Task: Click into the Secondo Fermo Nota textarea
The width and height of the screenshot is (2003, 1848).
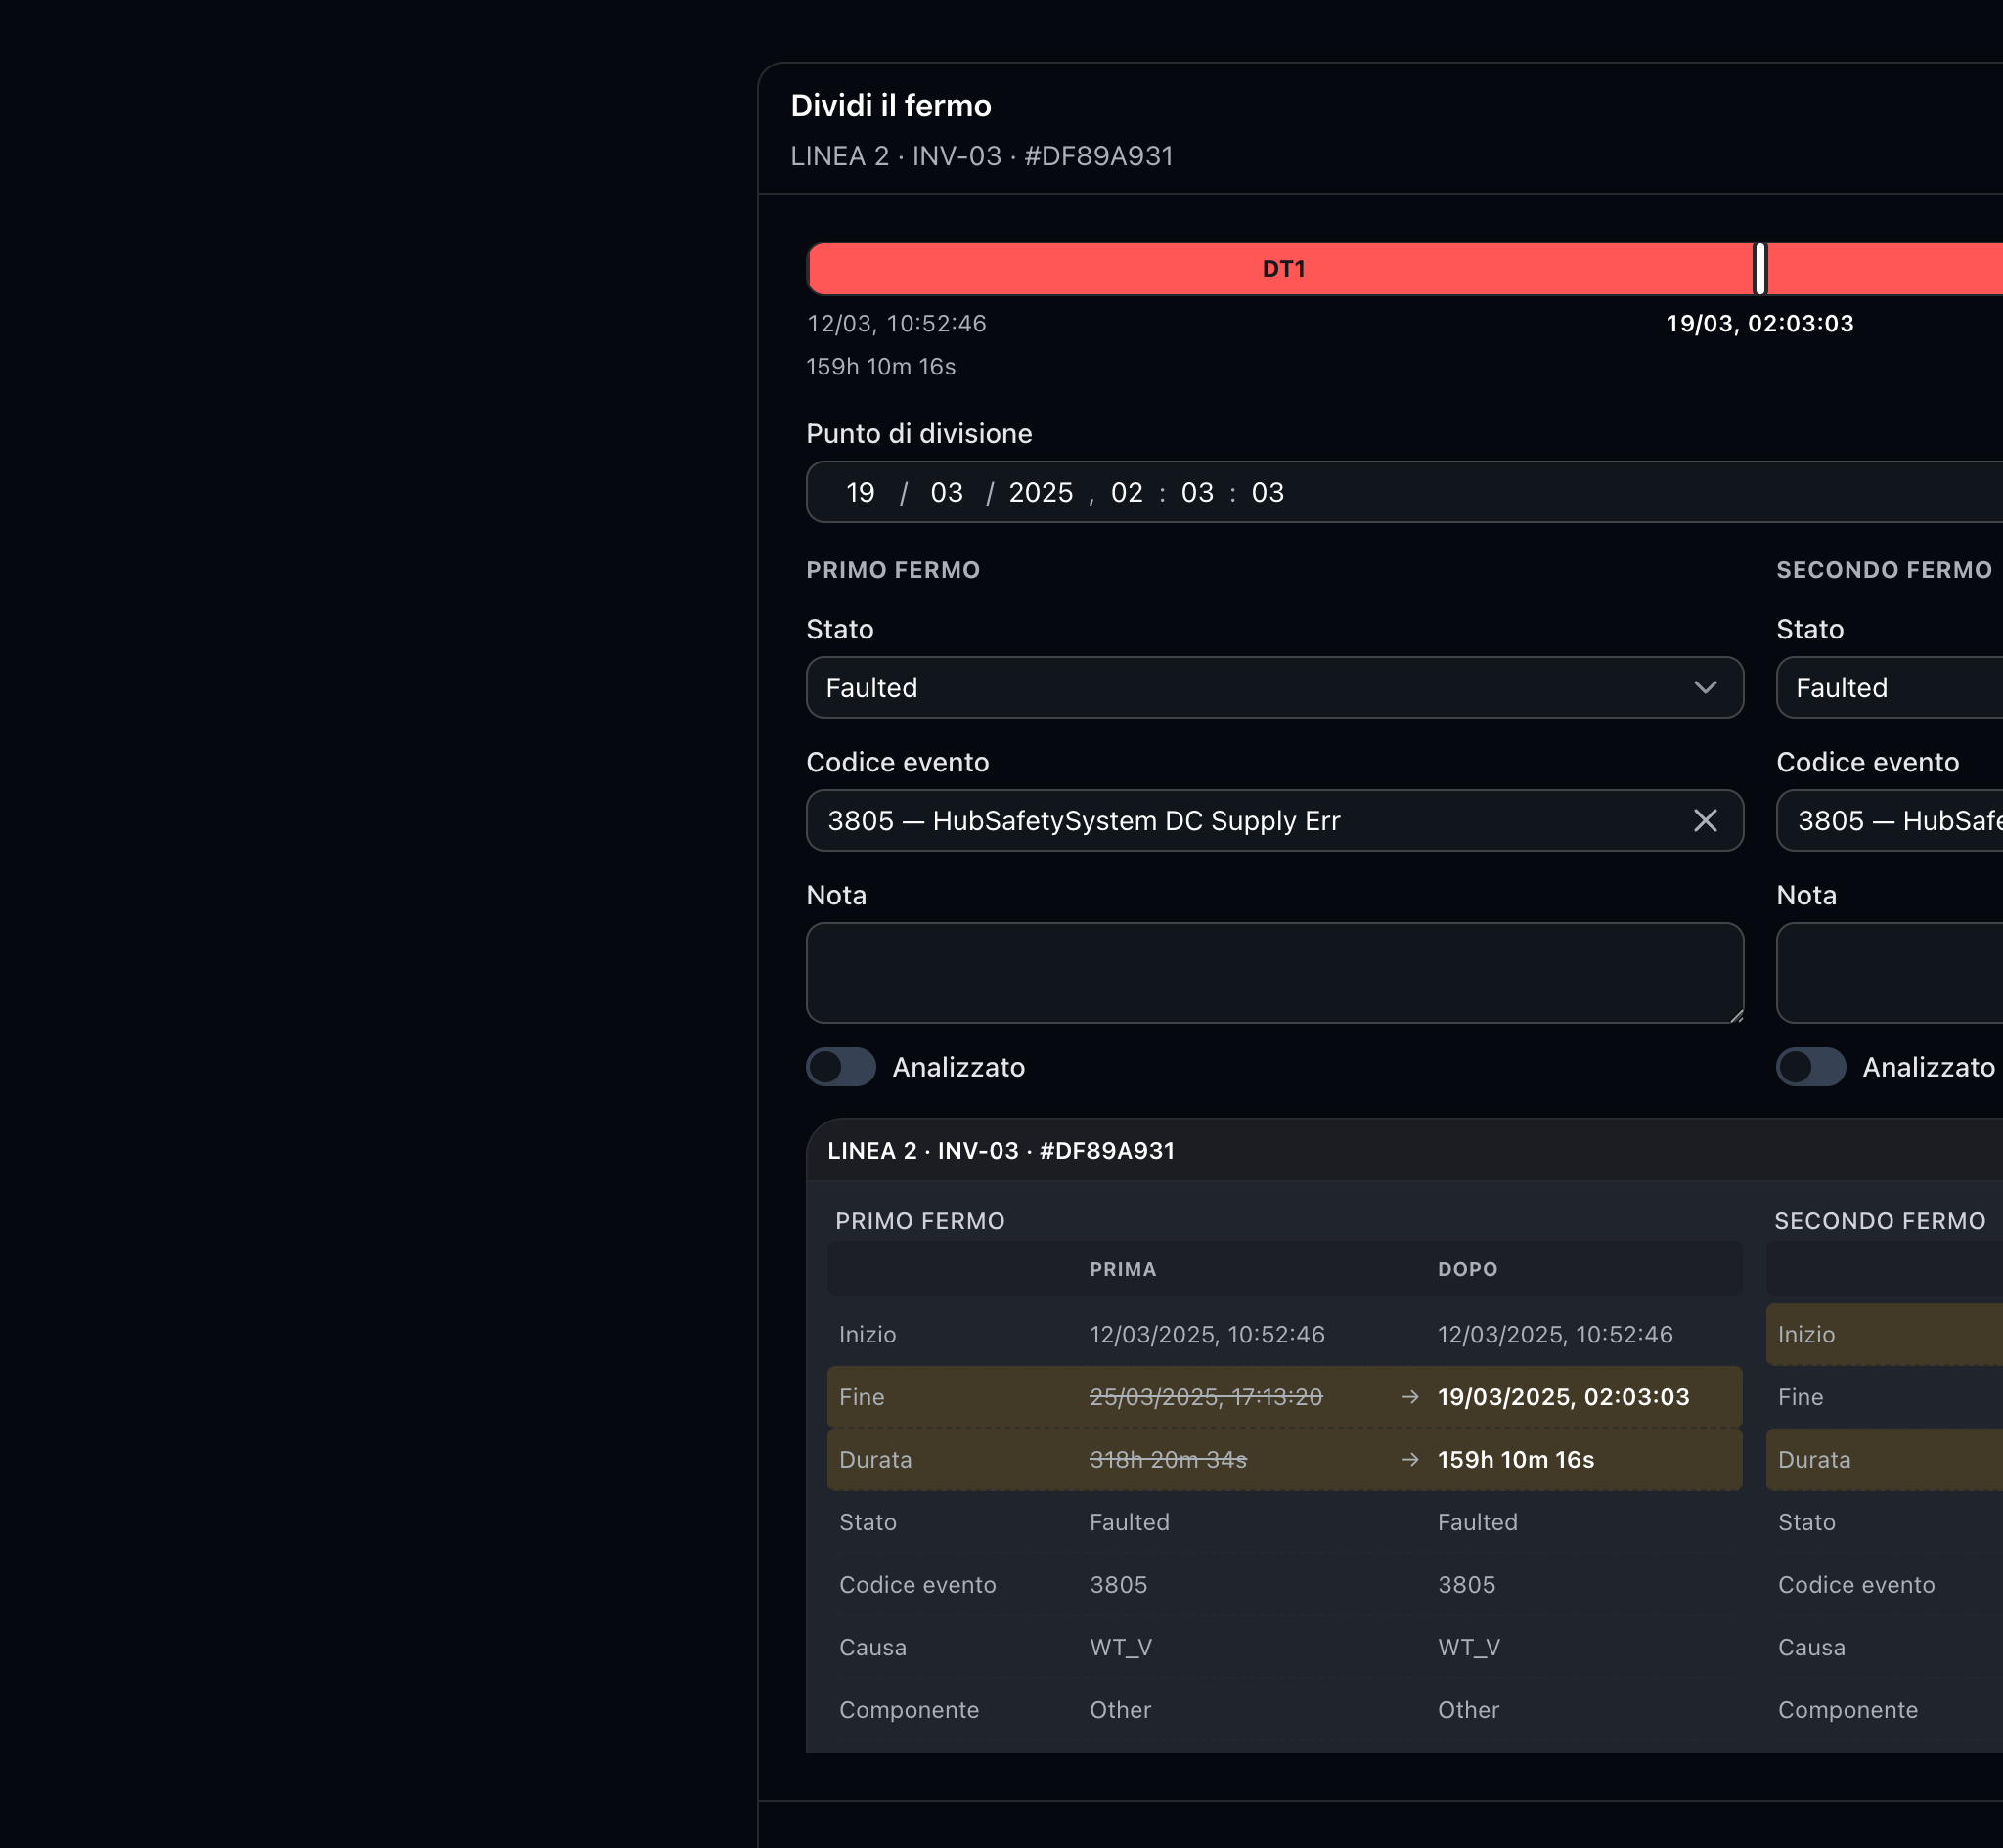Action: pyautogui.click(x=1890, y=973)
